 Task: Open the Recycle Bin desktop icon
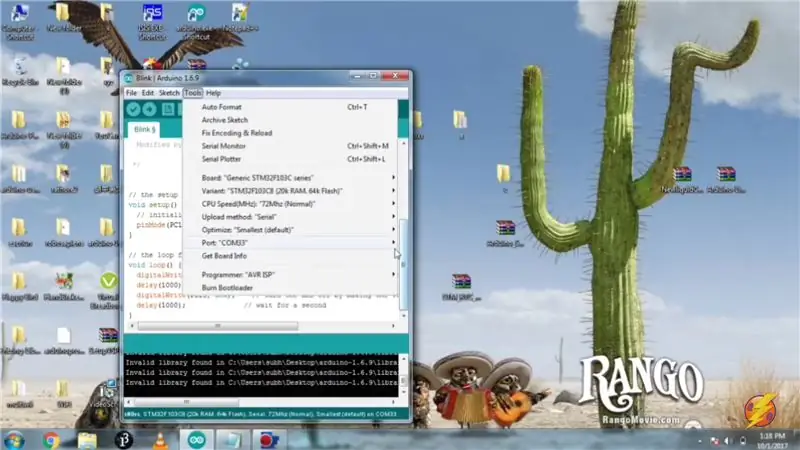pos(20,71)
